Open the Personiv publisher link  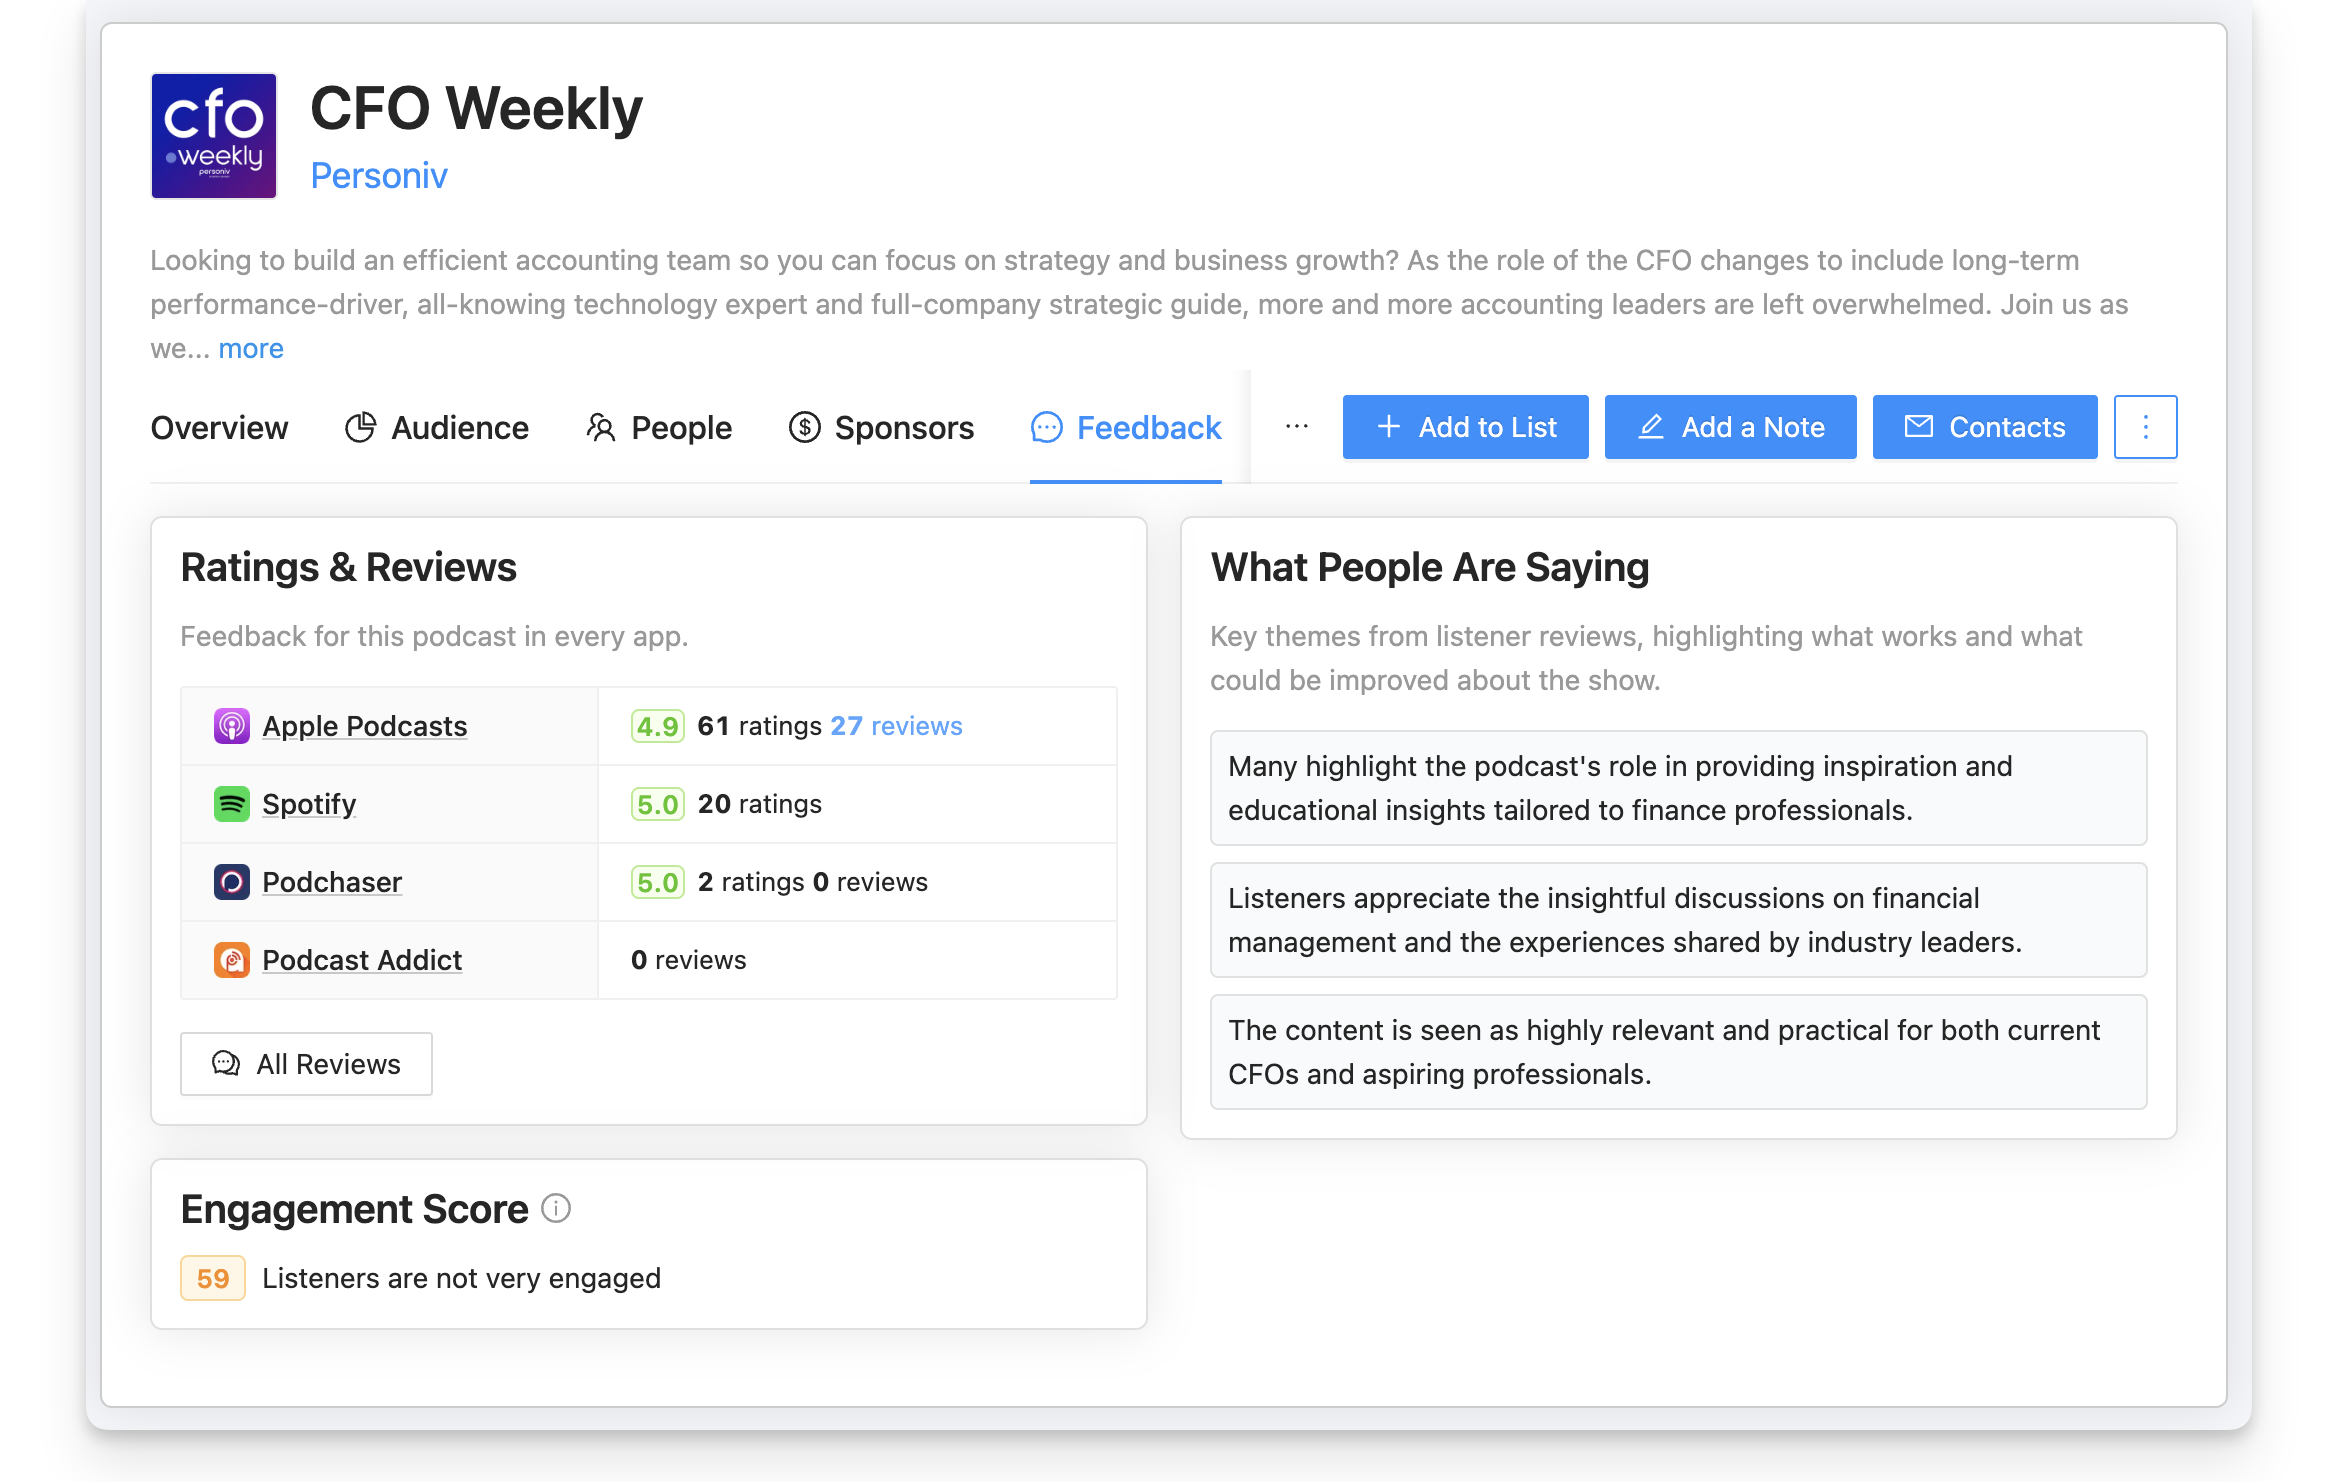(379, 175)
